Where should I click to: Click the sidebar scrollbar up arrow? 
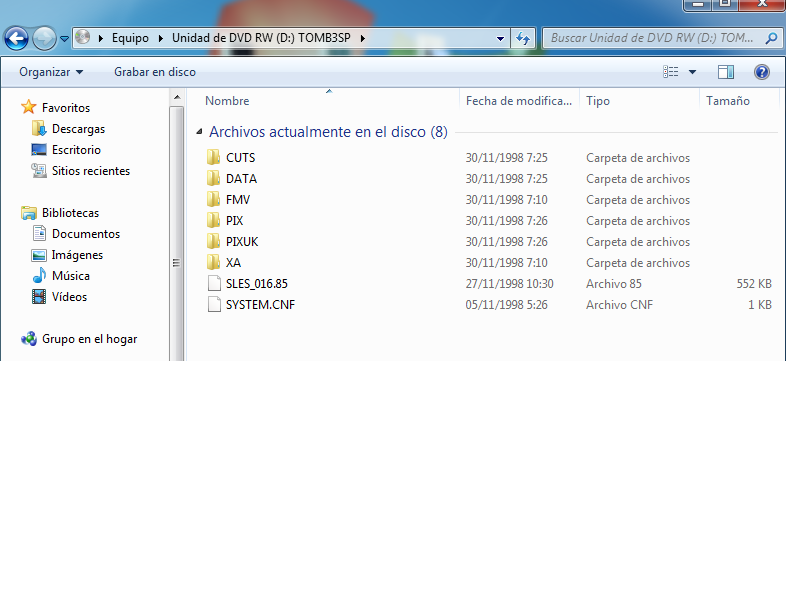176,97
